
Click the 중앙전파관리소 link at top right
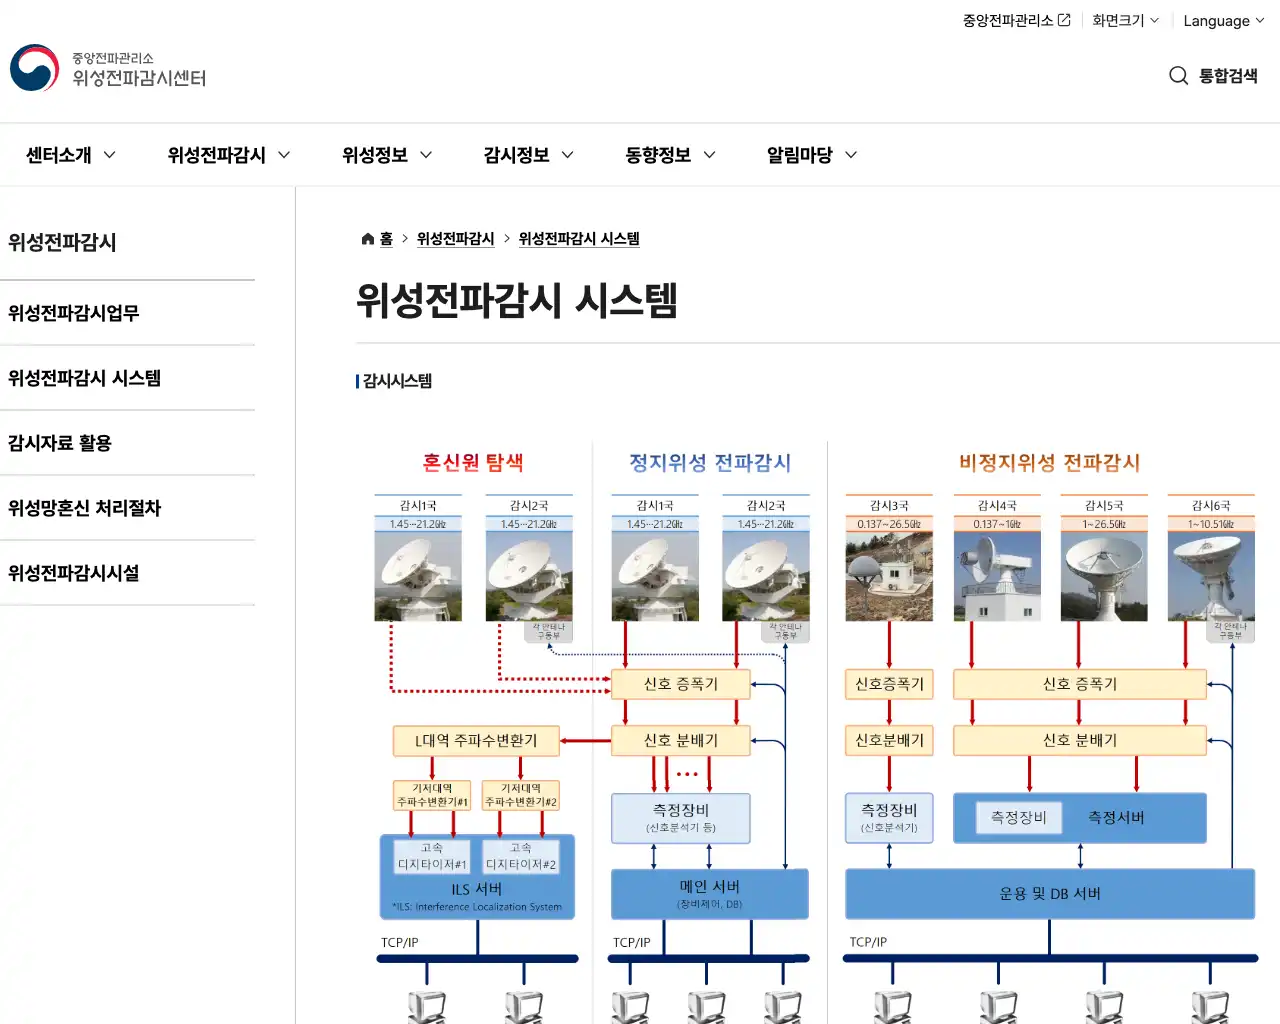(1005, 19)
